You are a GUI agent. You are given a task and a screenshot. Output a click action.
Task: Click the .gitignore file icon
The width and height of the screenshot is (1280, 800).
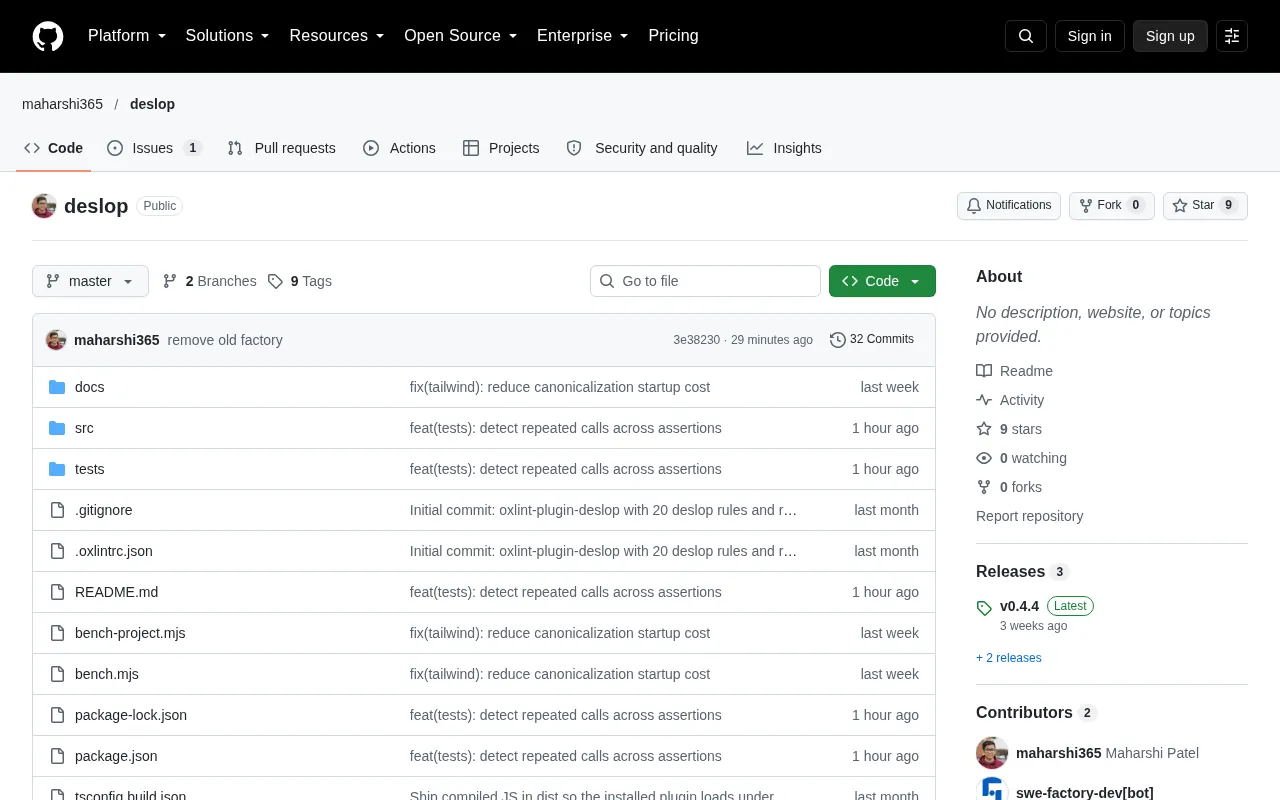tap(57, 510)
